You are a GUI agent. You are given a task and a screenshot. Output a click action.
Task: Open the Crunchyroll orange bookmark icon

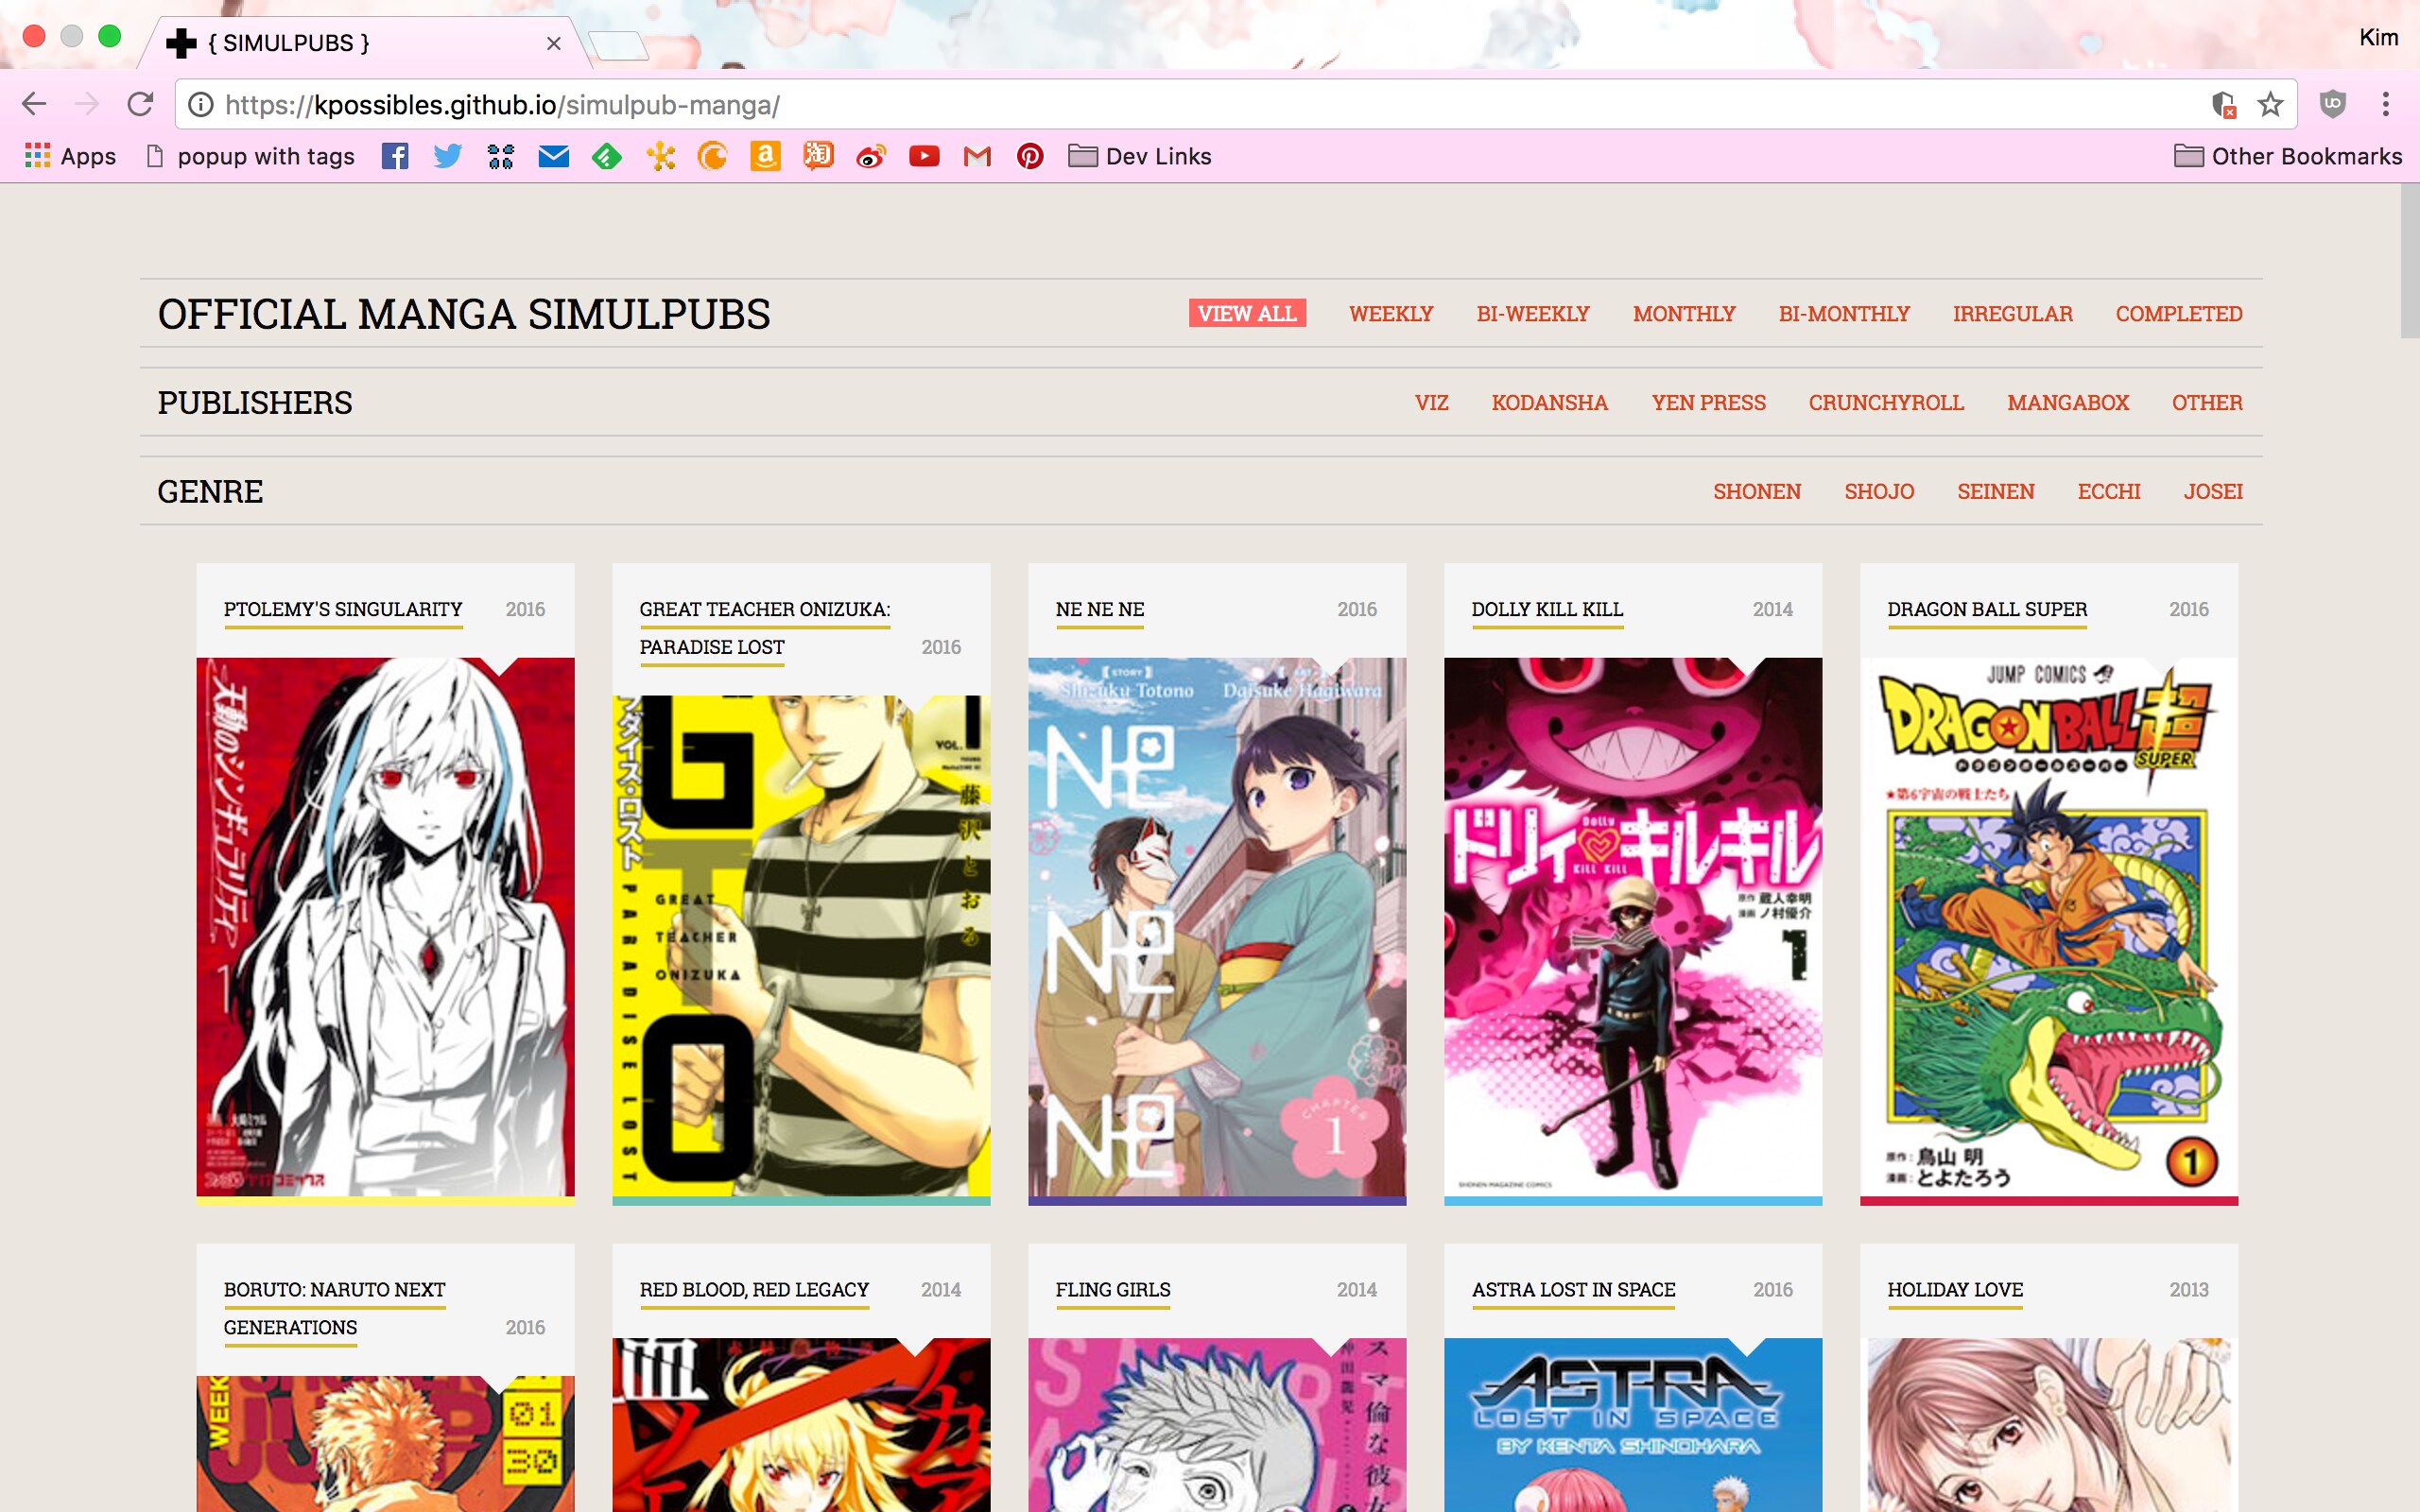[x=712, y=156]
